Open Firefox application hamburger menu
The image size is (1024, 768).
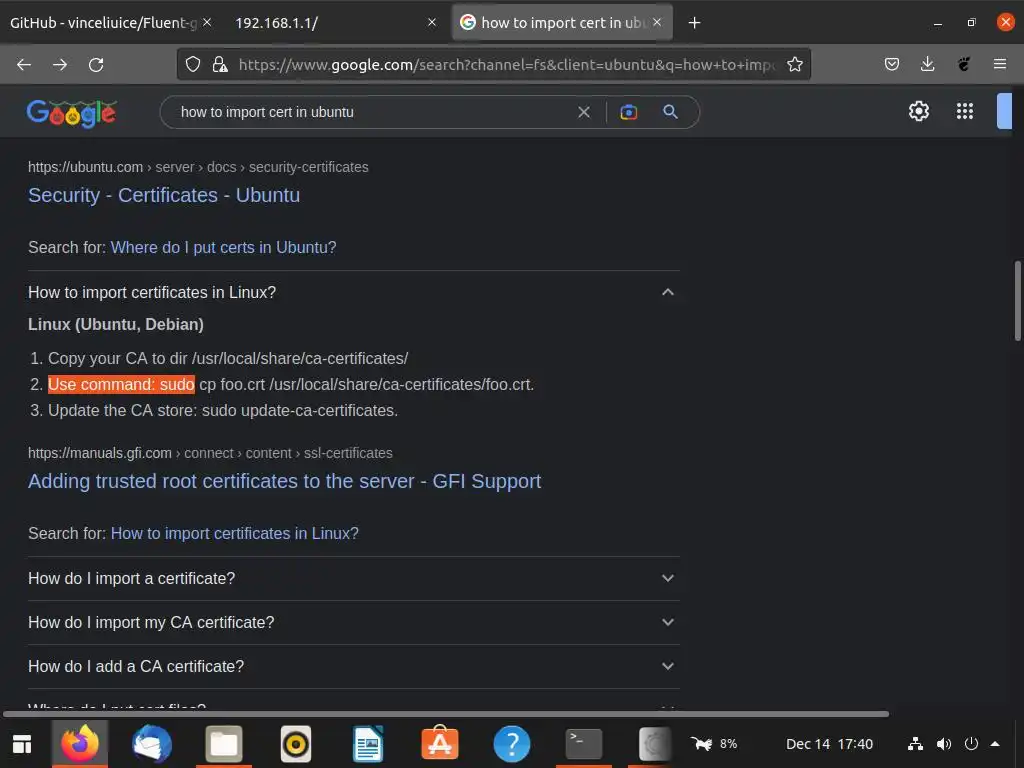coord(1000,64)
